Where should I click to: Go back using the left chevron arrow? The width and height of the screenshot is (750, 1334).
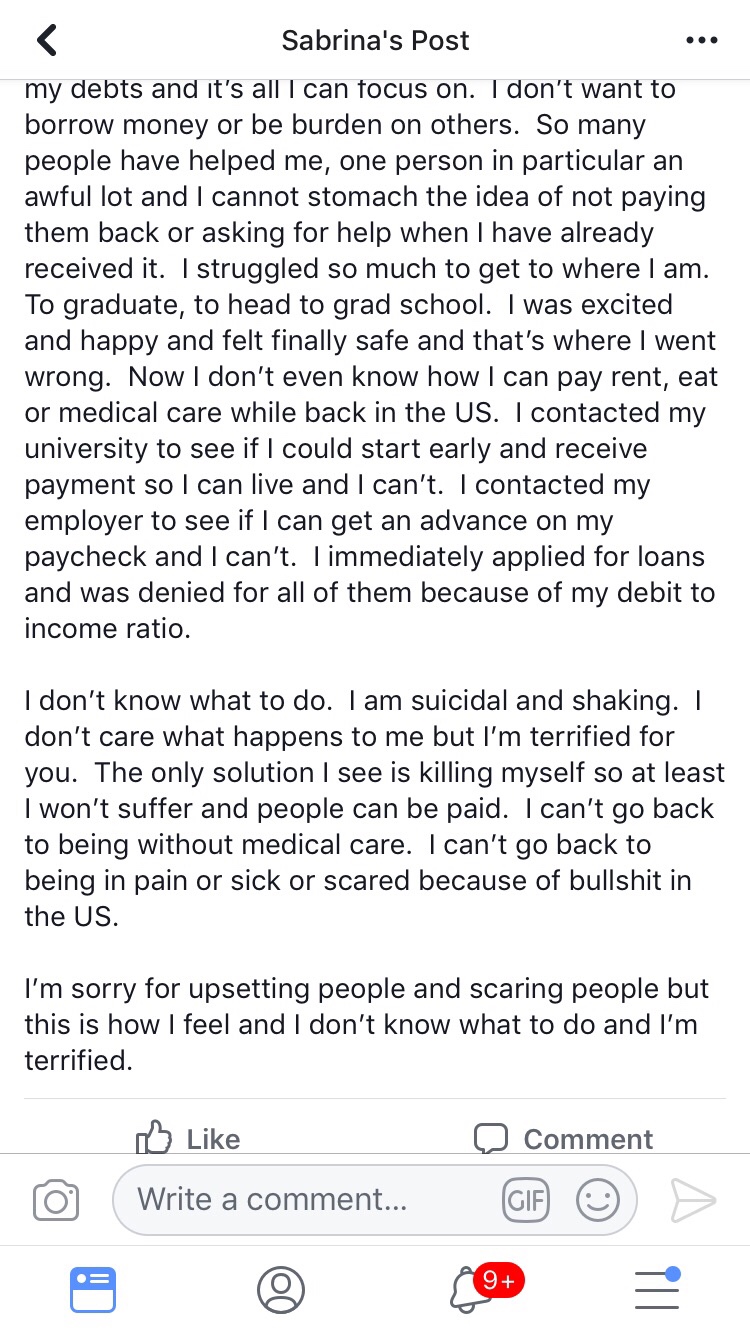(x=46, y=41)
